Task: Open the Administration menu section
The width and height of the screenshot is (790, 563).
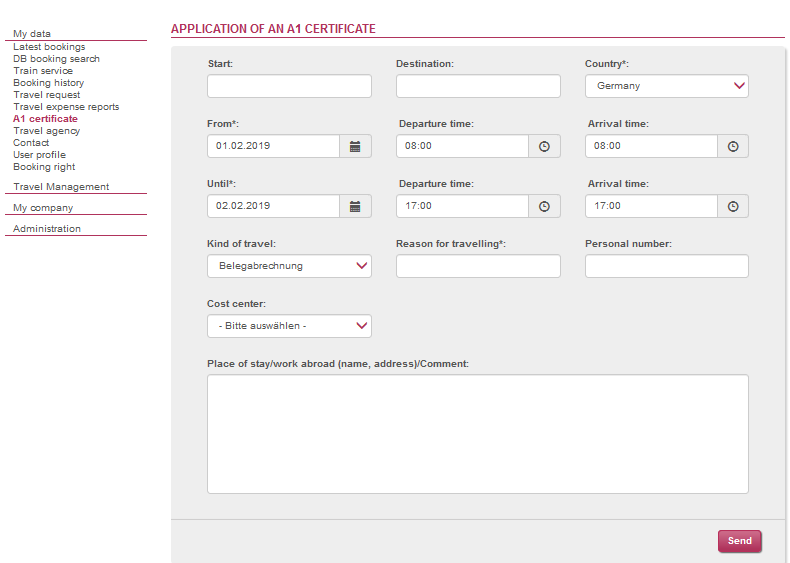Action: click(x=47, y=229)
